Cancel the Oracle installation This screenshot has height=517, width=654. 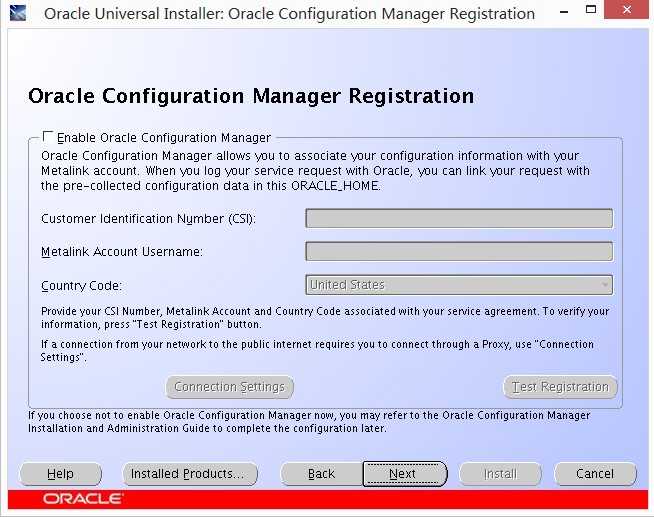coord(595,474)
